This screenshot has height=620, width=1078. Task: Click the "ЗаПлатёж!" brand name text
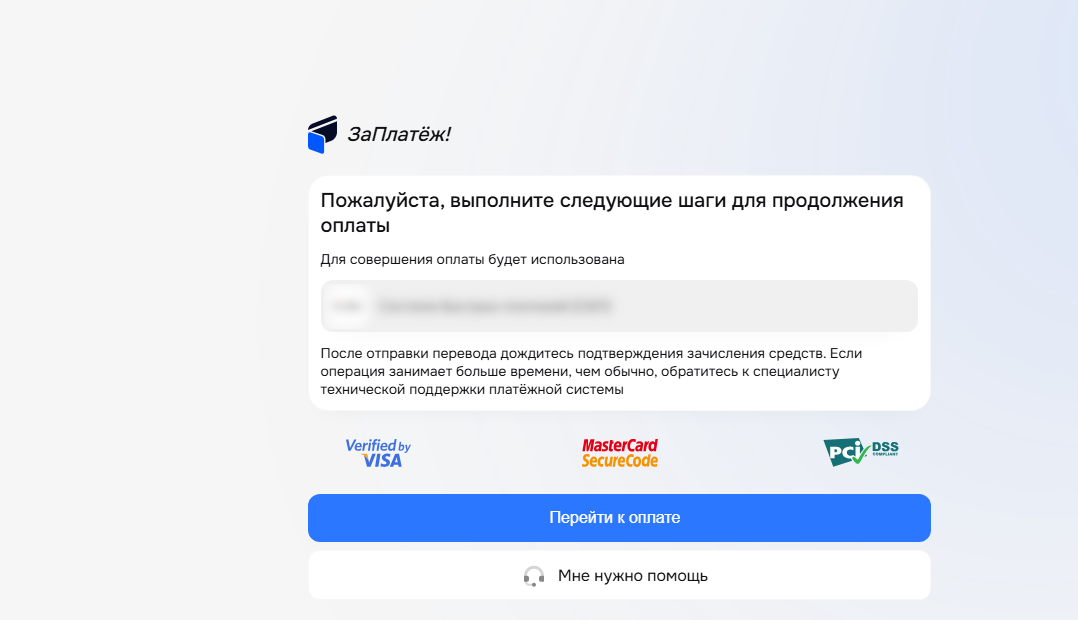click(x=399, y=134)
